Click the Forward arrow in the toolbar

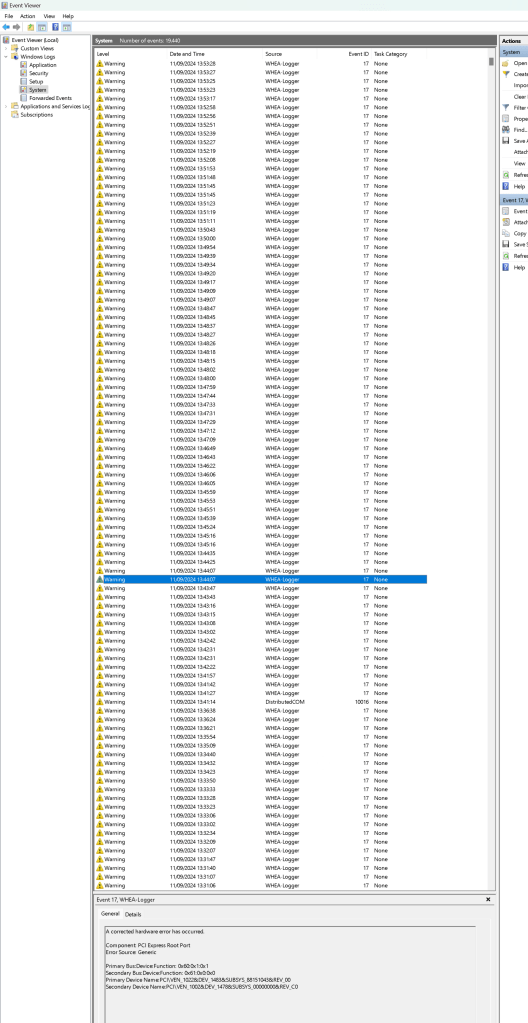click(x=16, y=27)
